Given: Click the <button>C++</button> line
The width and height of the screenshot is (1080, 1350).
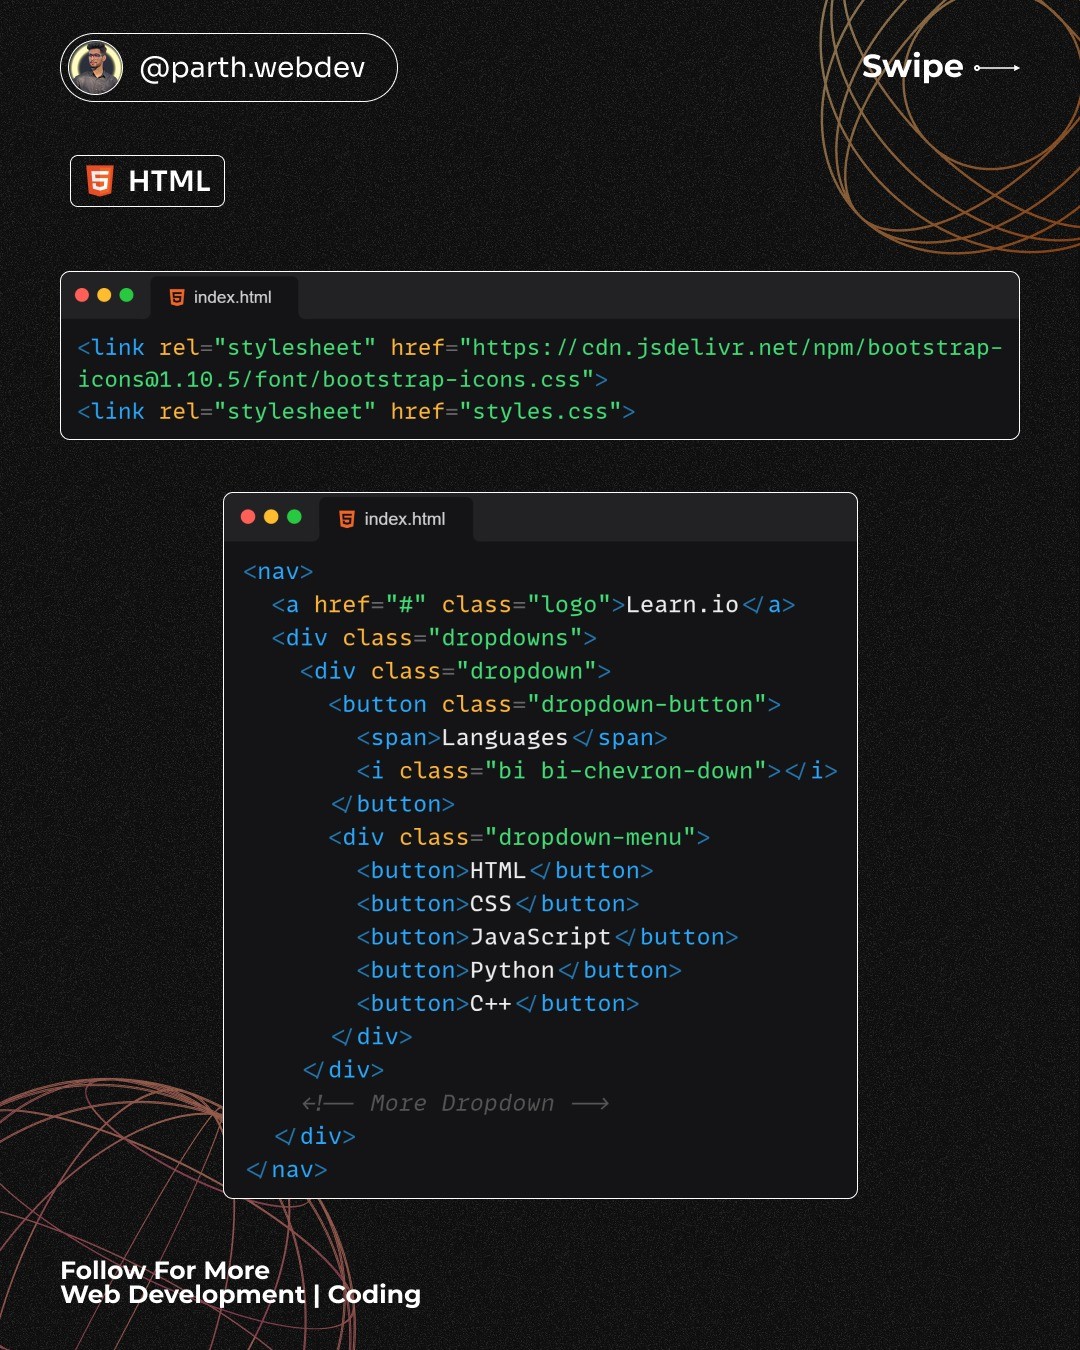Looking at the screenshot, I should pyautogui.click(x=498, y=1003).
